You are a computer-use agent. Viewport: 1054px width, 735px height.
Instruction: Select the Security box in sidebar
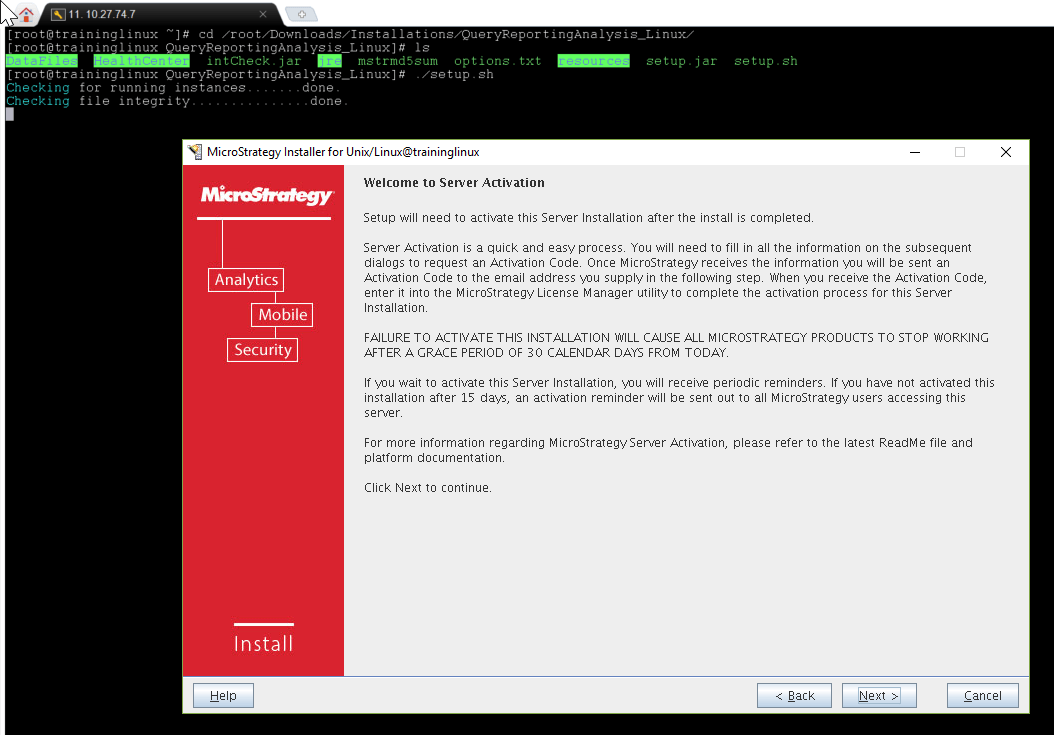tap(263, 350)
